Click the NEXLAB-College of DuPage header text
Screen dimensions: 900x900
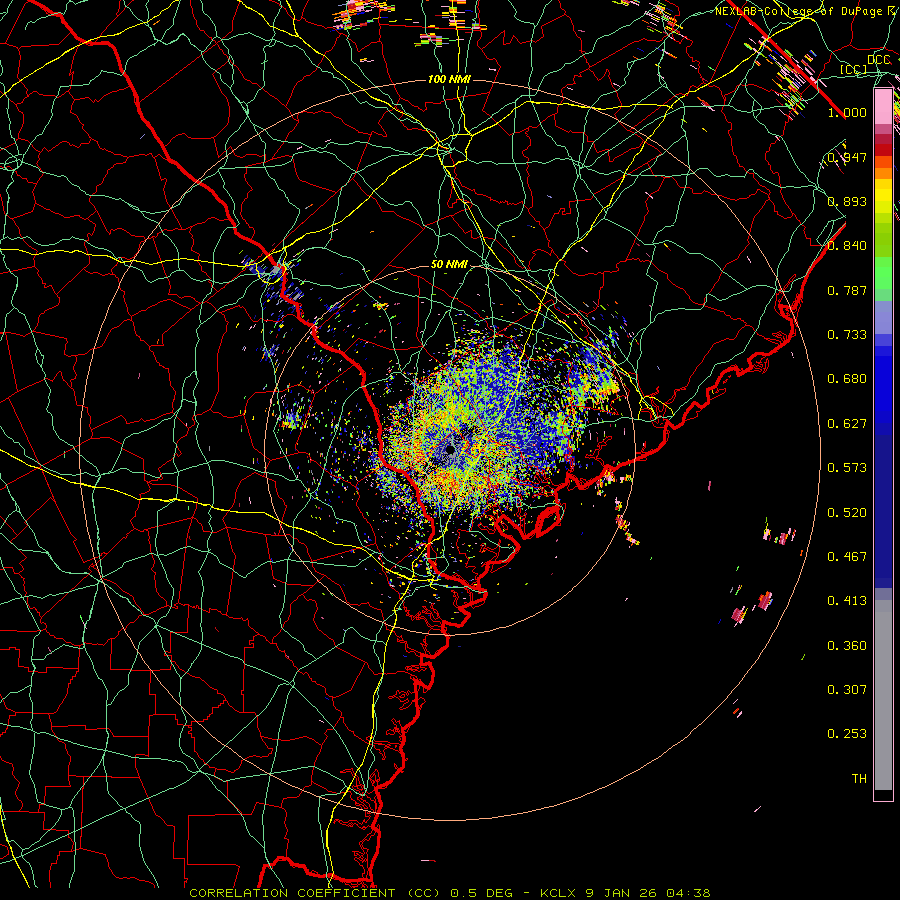[797, 10]
